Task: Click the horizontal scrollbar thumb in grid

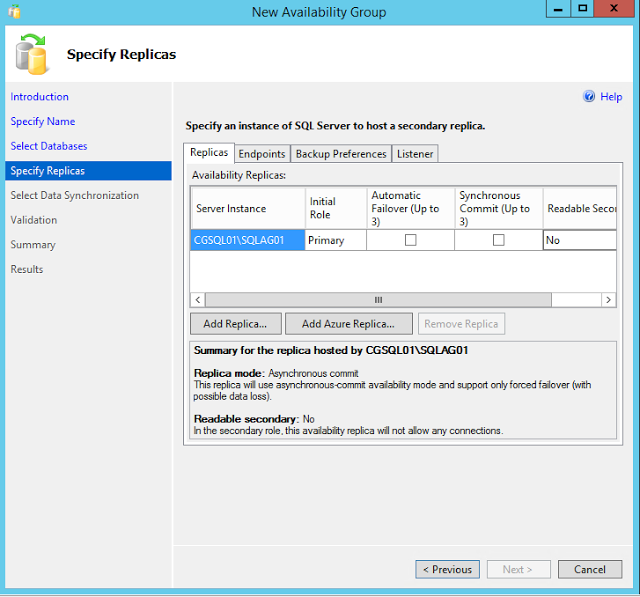Action: point(378,300)
